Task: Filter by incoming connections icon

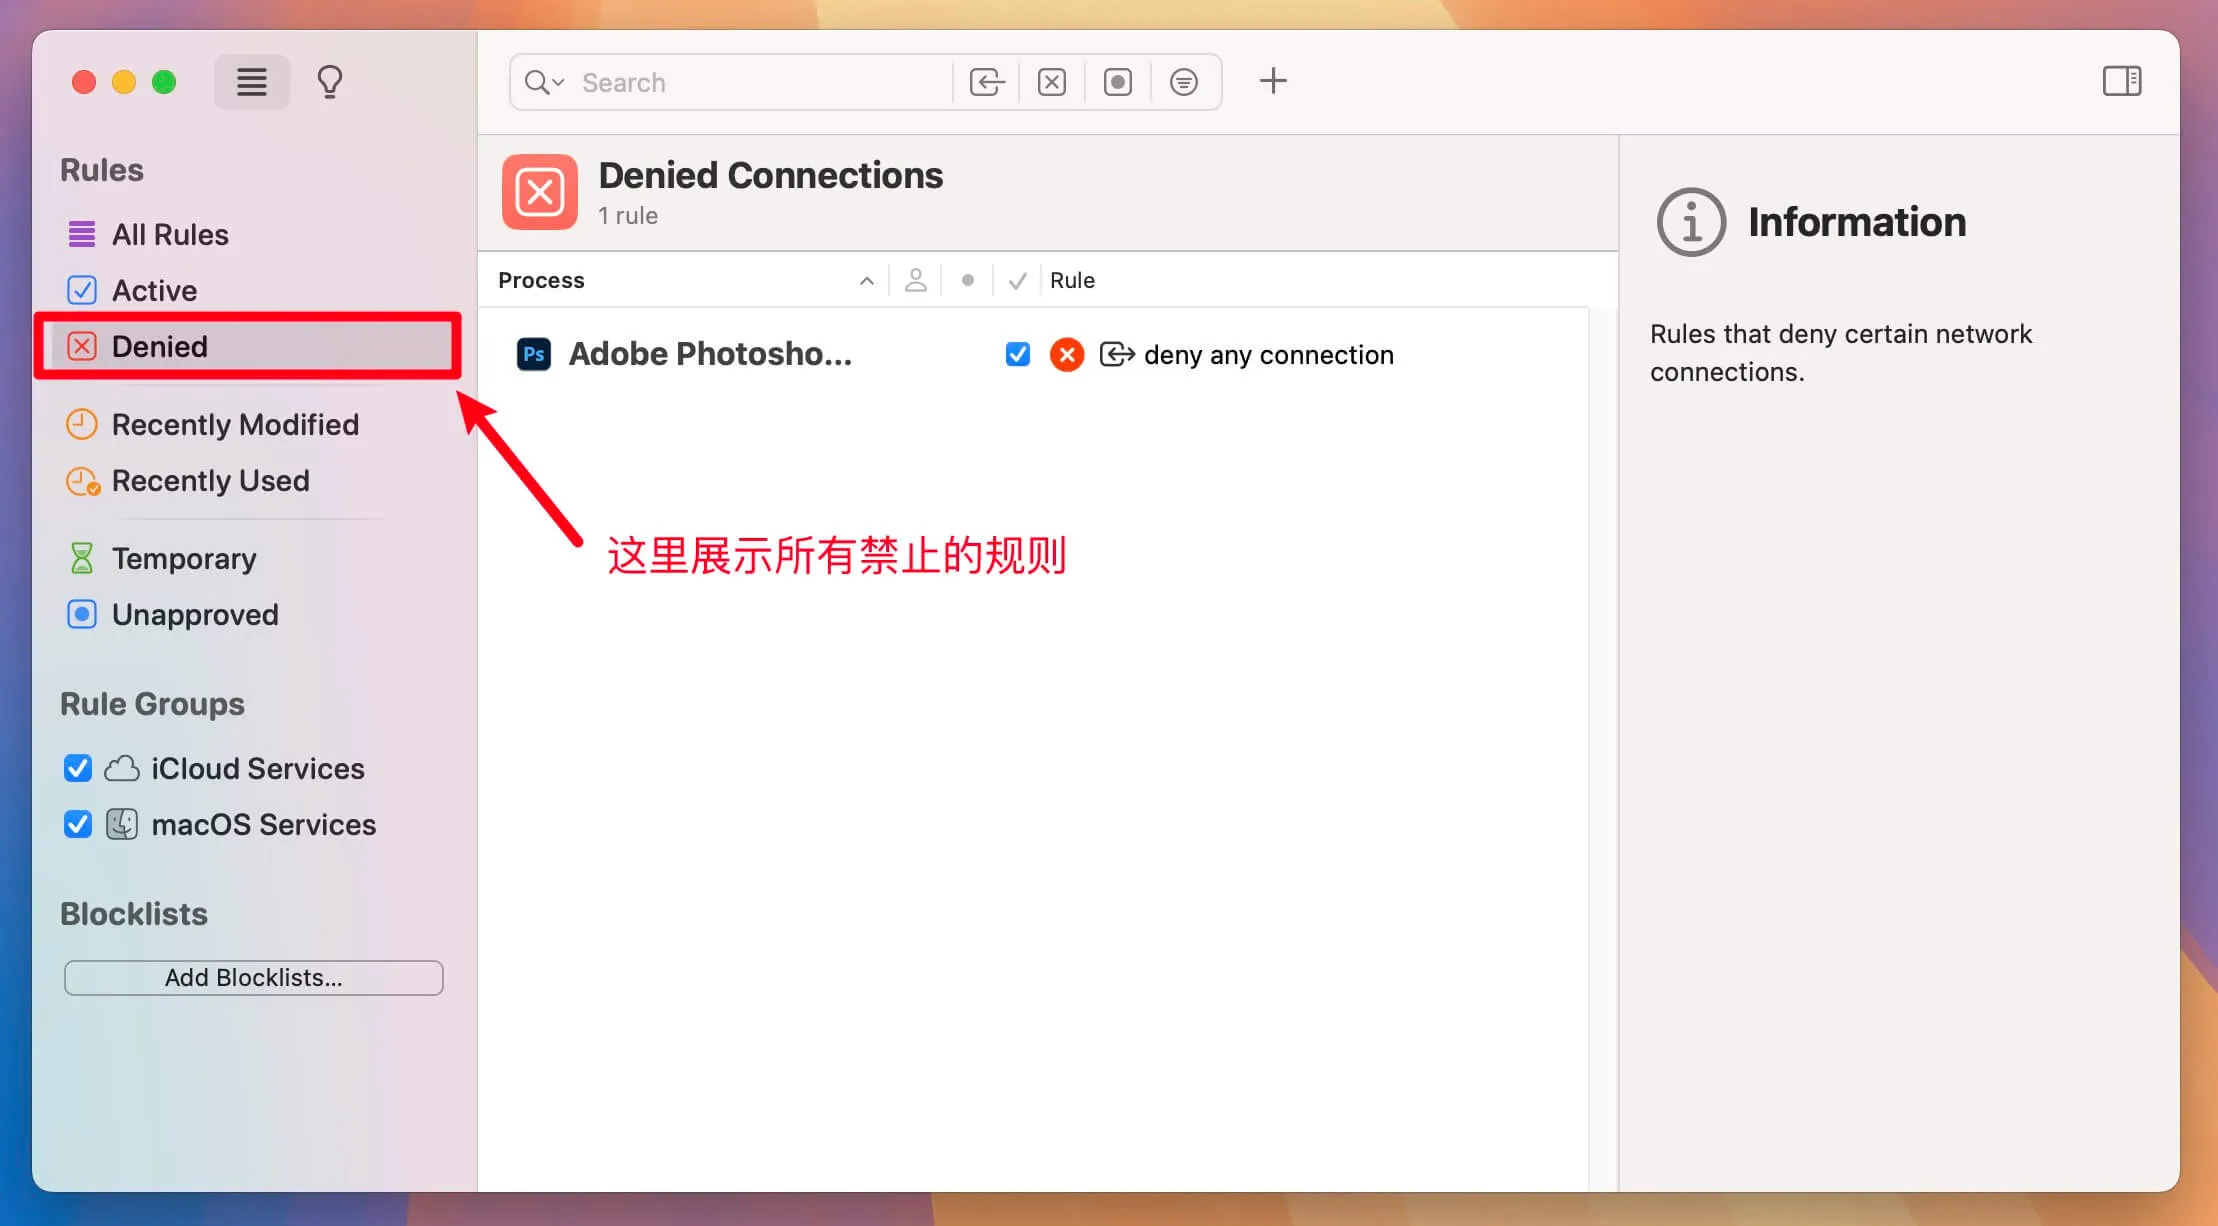Action: [x=986, y=82]
